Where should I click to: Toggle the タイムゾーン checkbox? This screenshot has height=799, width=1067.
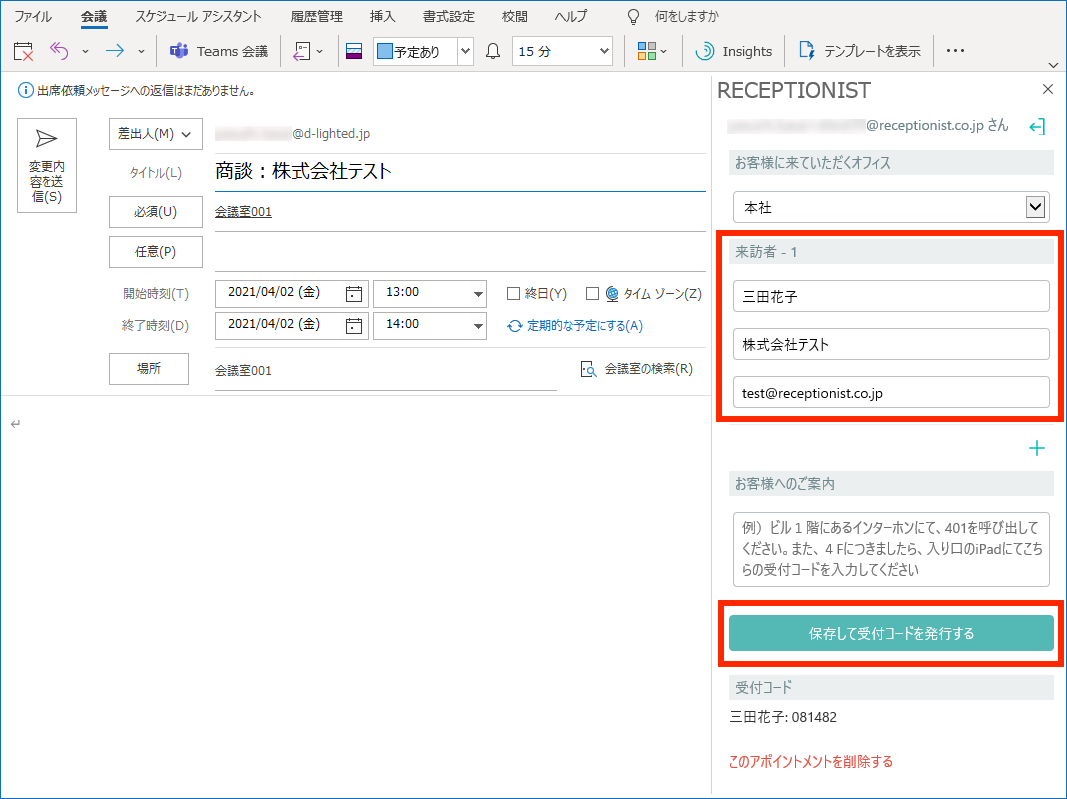point(593,293)
